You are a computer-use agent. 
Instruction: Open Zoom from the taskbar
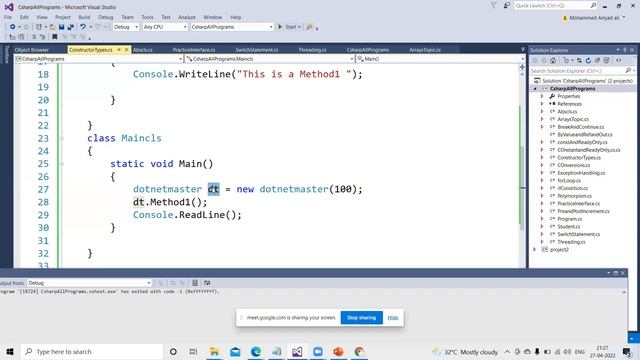point(318,351)
